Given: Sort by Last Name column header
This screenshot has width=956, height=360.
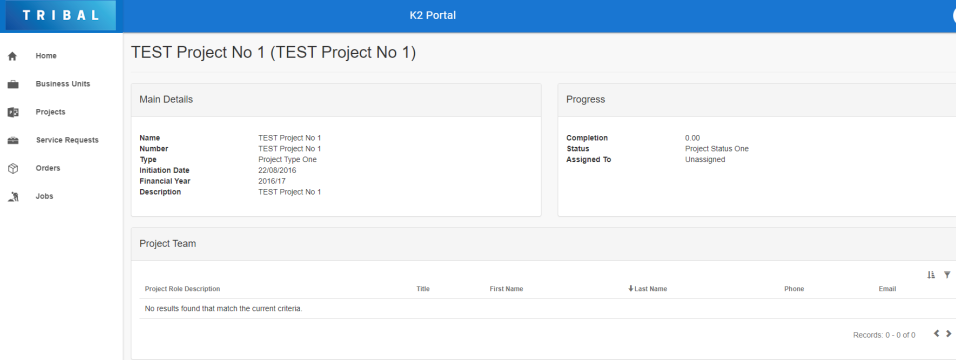Looking at the screenshot, I should click(x=647, y=289).
